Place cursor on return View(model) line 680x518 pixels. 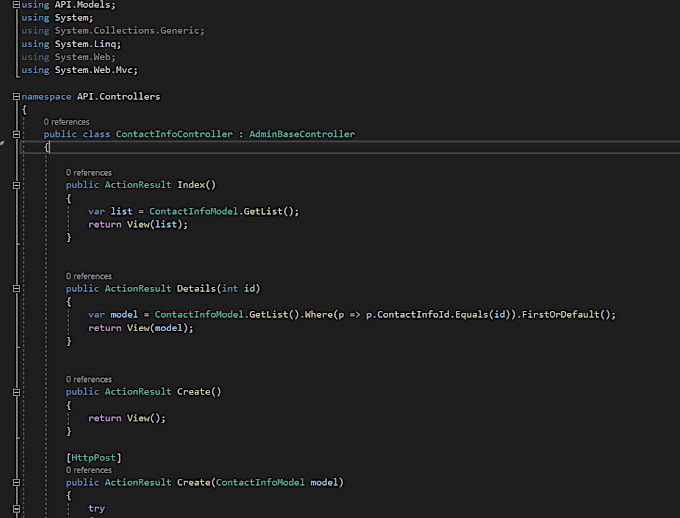click(141, 328)
